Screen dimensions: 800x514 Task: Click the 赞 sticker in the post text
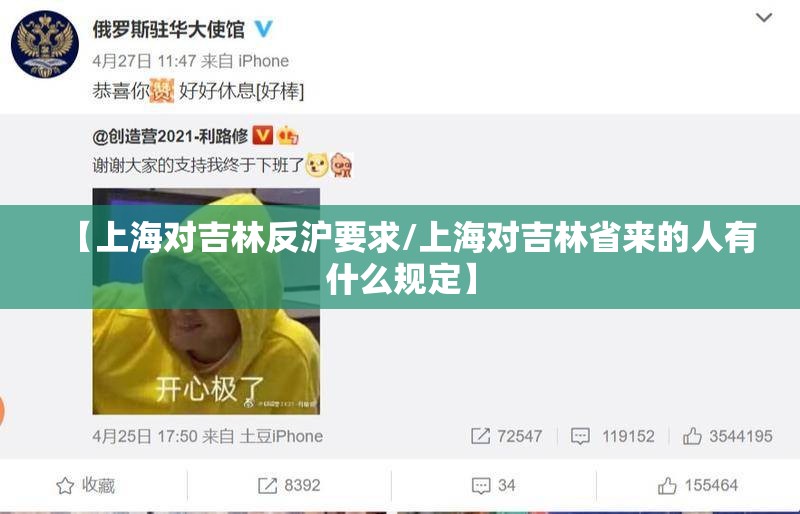click(x=162, y=91)
